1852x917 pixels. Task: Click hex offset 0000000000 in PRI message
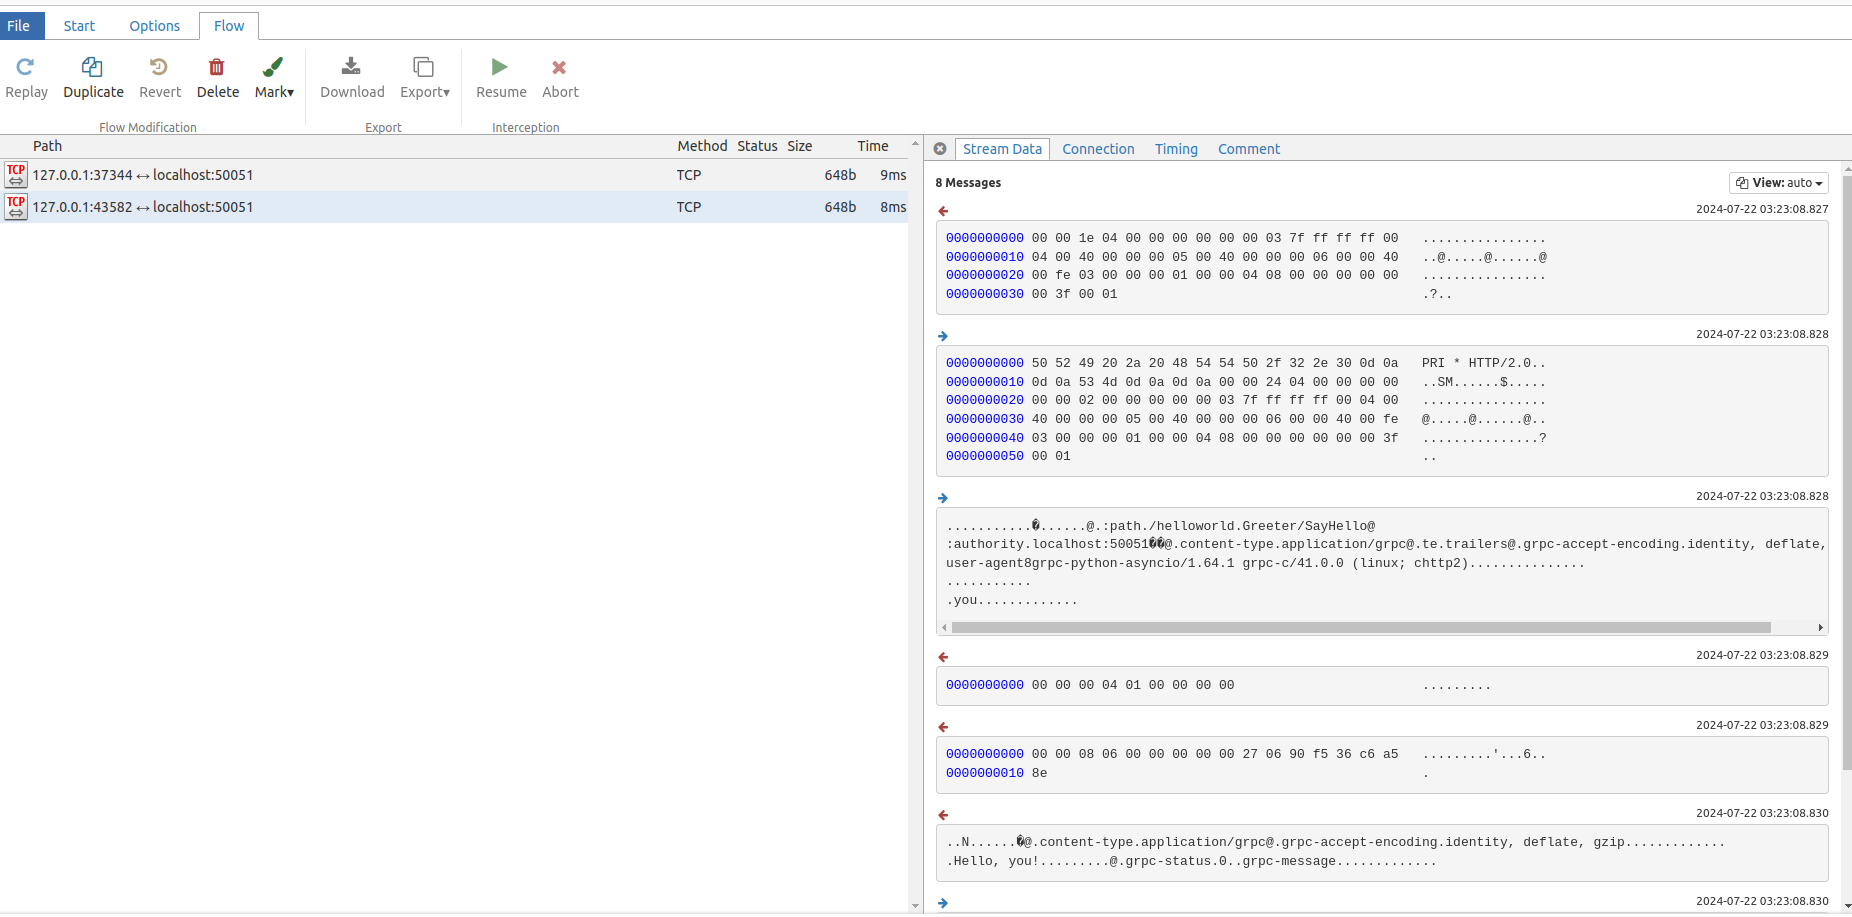(x=985, y=363)
